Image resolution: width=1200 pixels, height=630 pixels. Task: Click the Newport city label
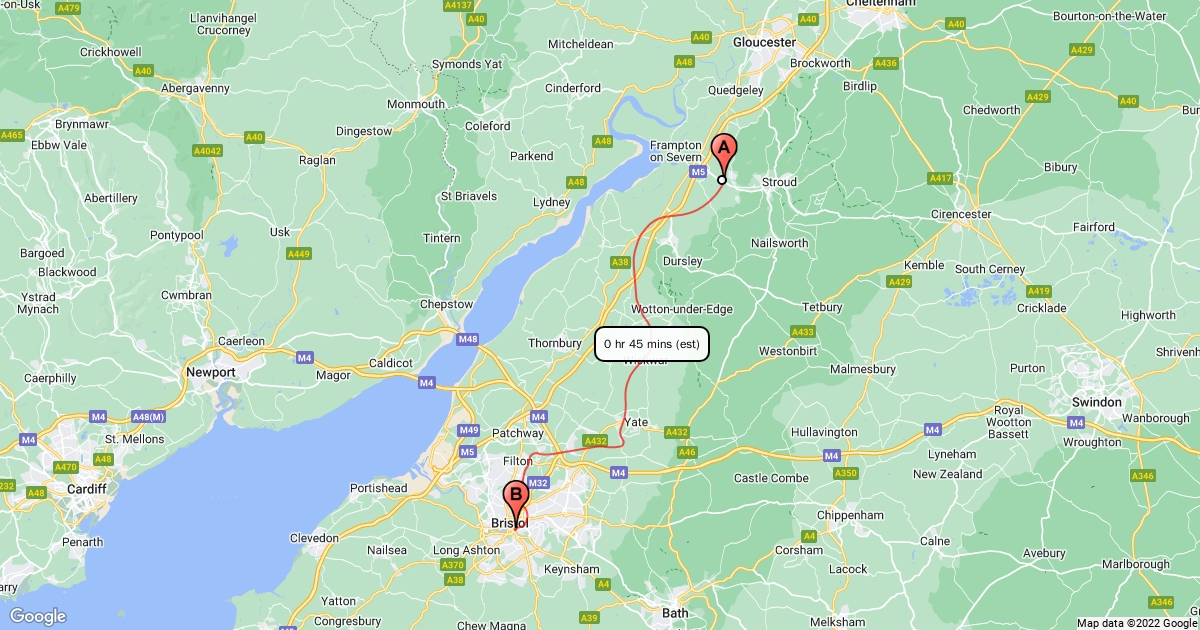click(210, 372)
